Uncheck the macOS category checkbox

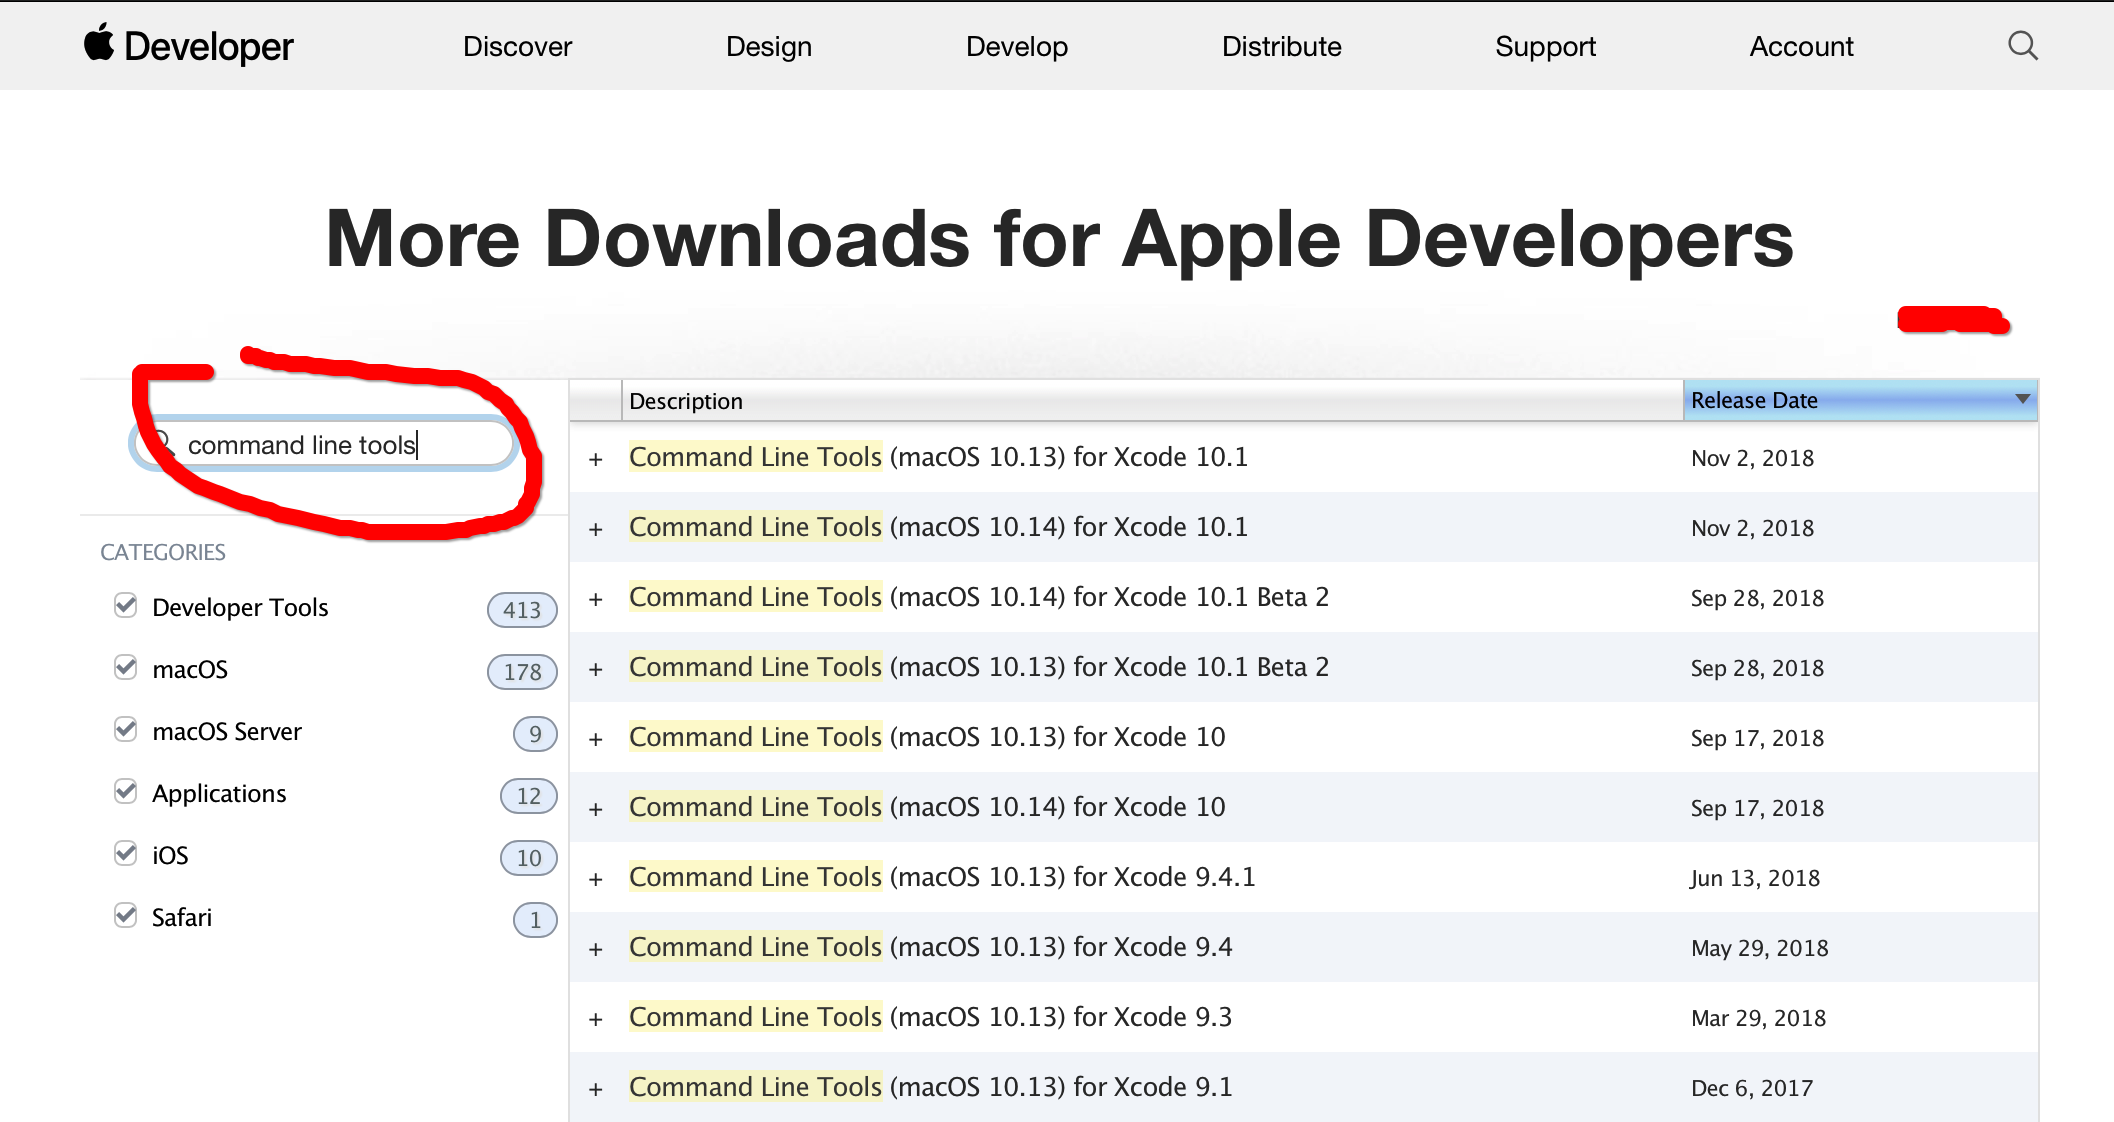tap(125, 667)
